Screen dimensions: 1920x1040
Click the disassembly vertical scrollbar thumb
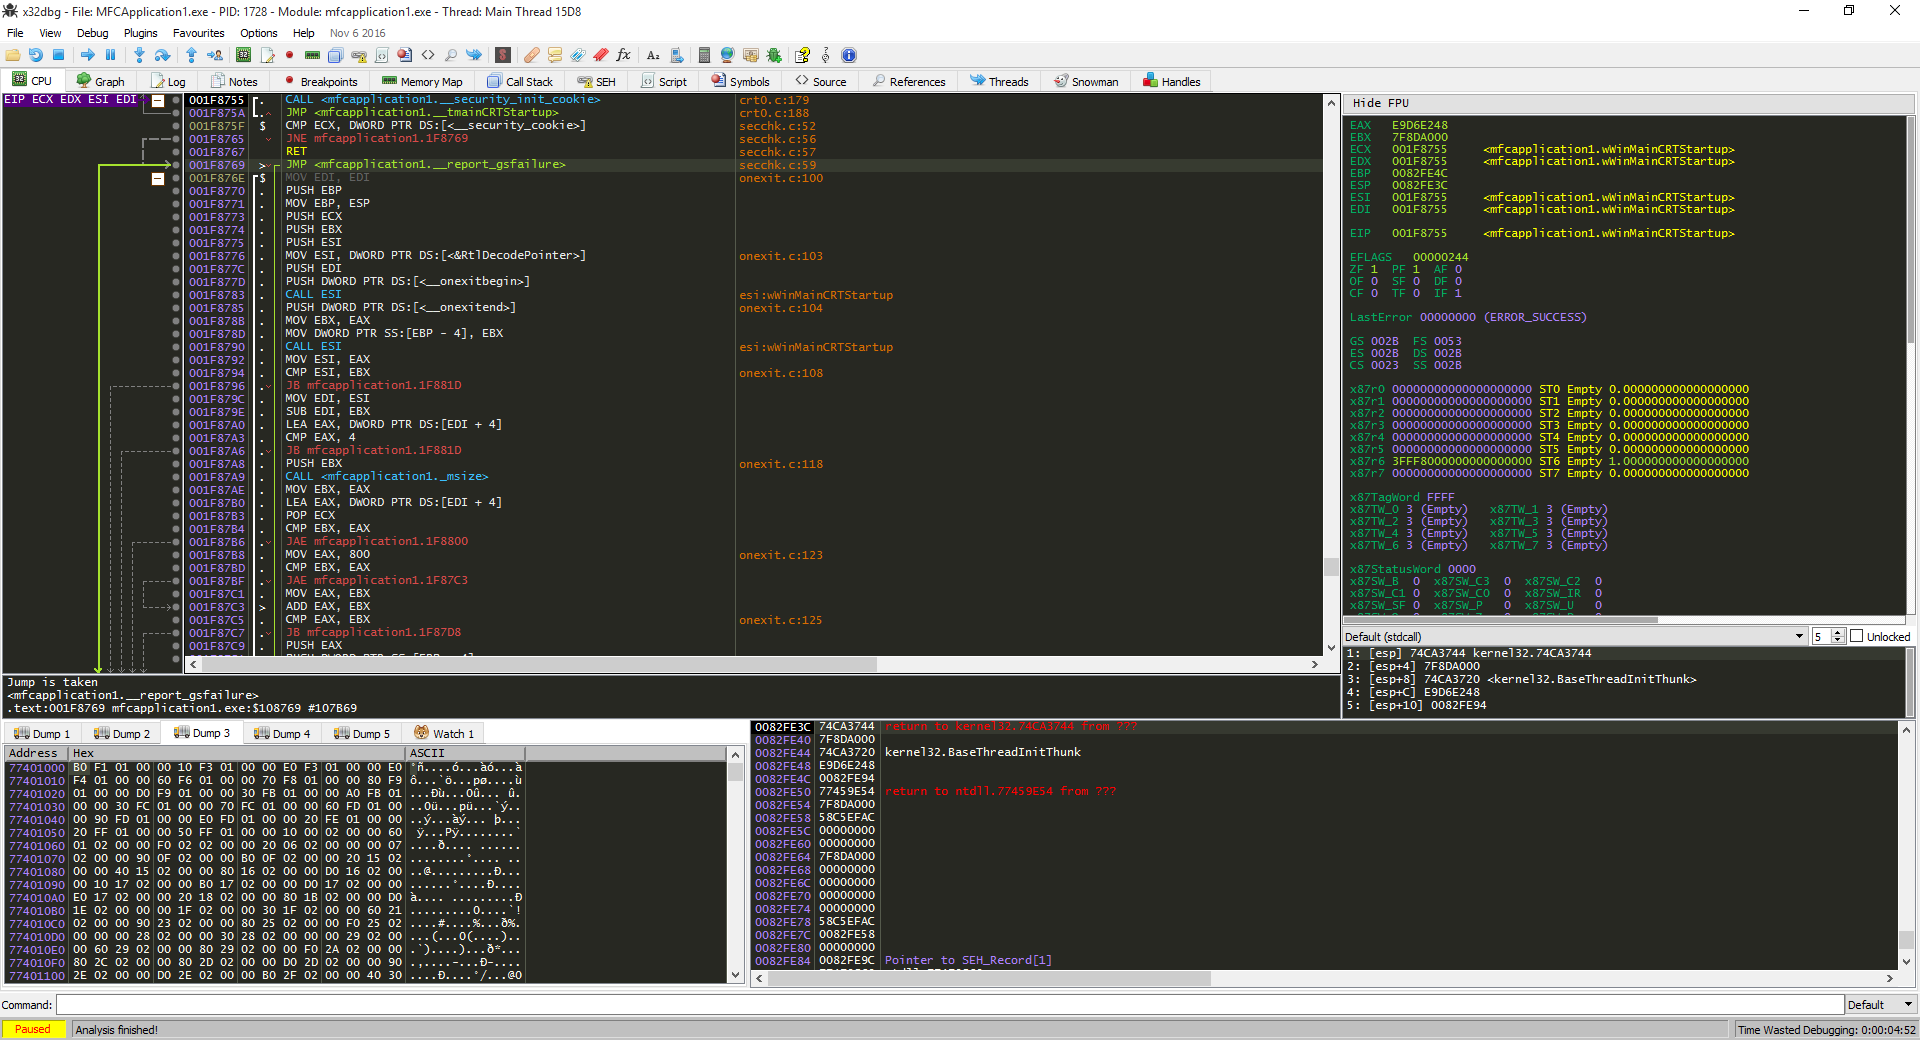click(1331, 567)
